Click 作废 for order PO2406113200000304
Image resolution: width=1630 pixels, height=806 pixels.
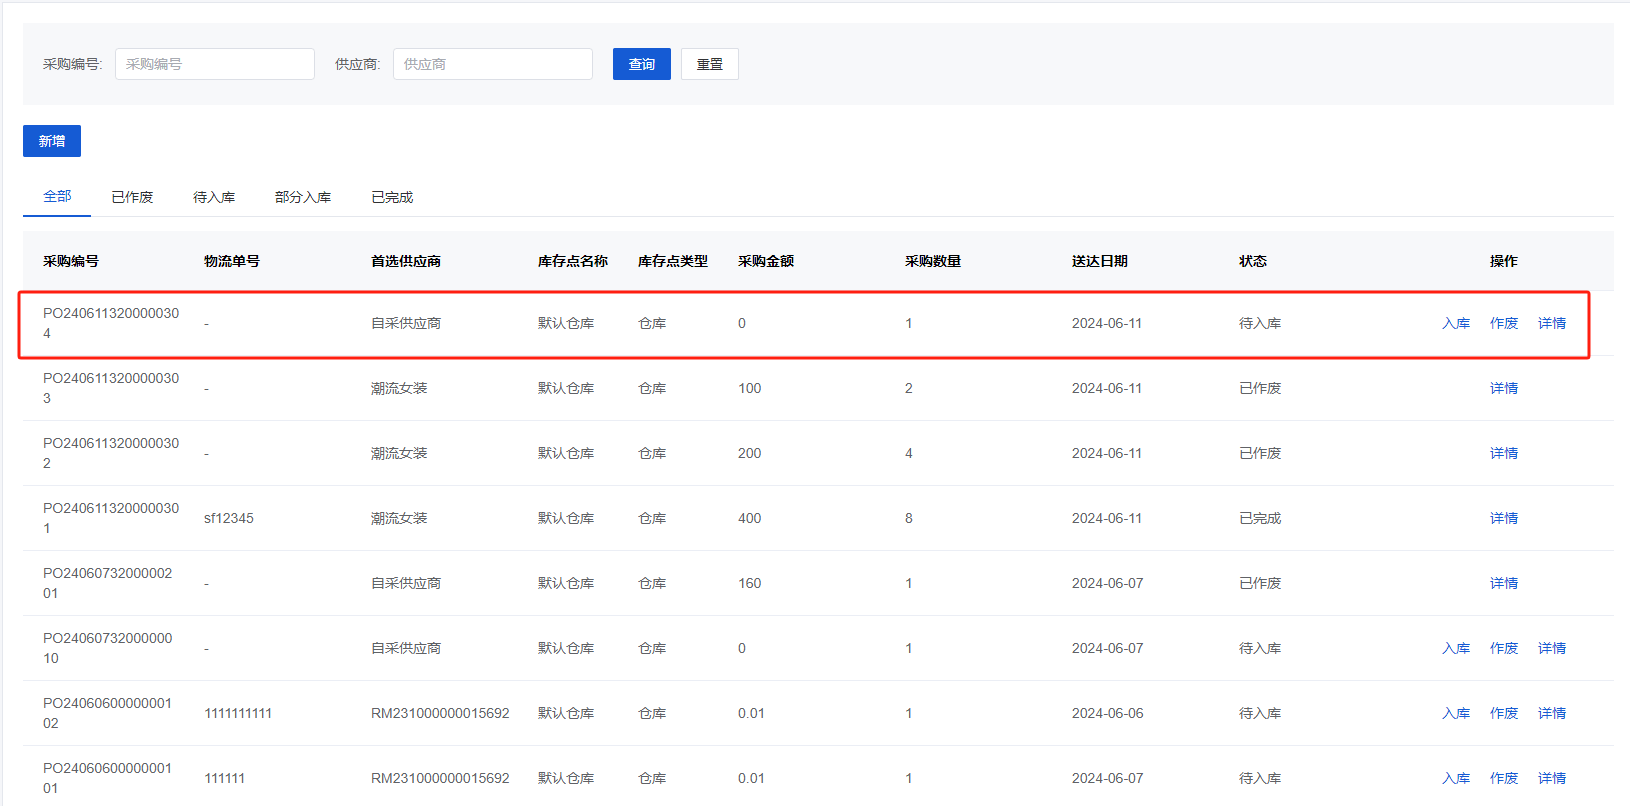[x=1504, y=323]
